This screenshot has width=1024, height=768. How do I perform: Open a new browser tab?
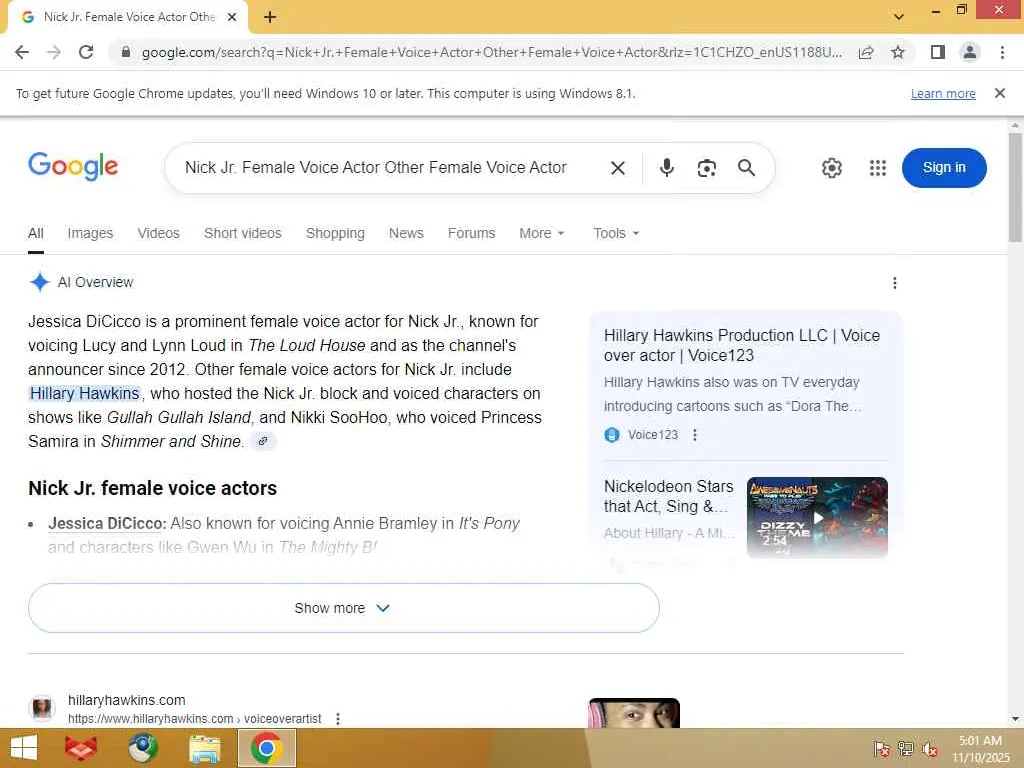pos(270,17)
